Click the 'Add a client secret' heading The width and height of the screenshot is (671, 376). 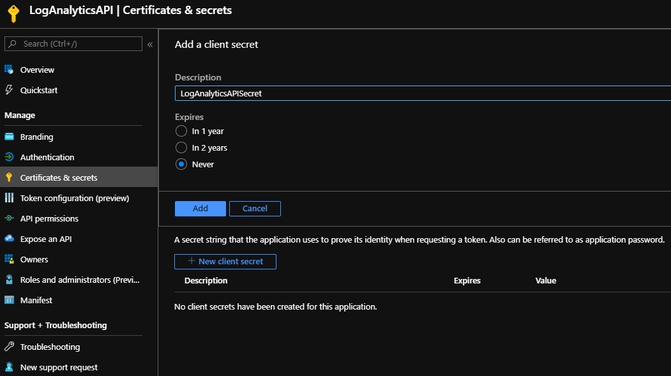click(216, 44)
